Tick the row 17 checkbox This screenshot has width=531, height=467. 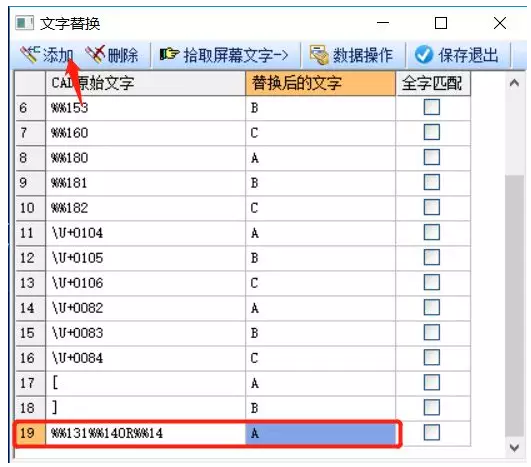pos(432,383)
